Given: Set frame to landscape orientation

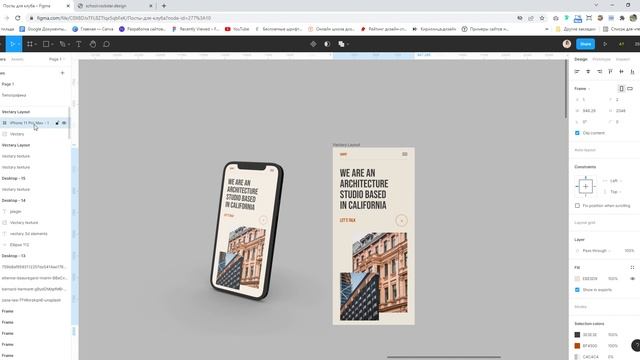Looking at the screenshot, I should (x=630, y=89).
